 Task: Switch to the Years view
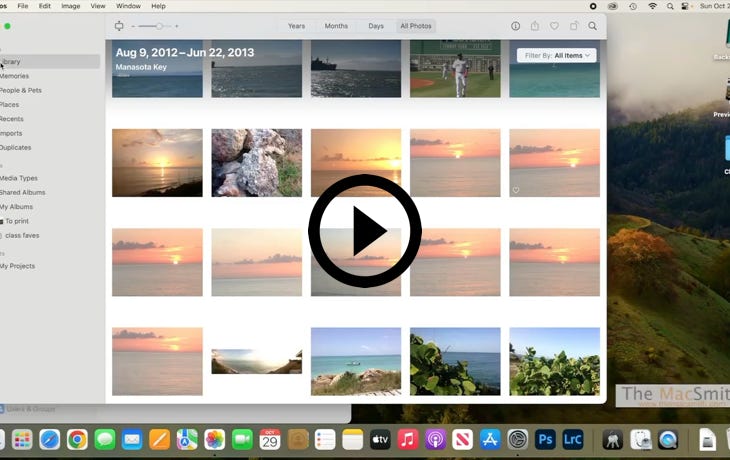pyautogui.click(x=296, y=26)
